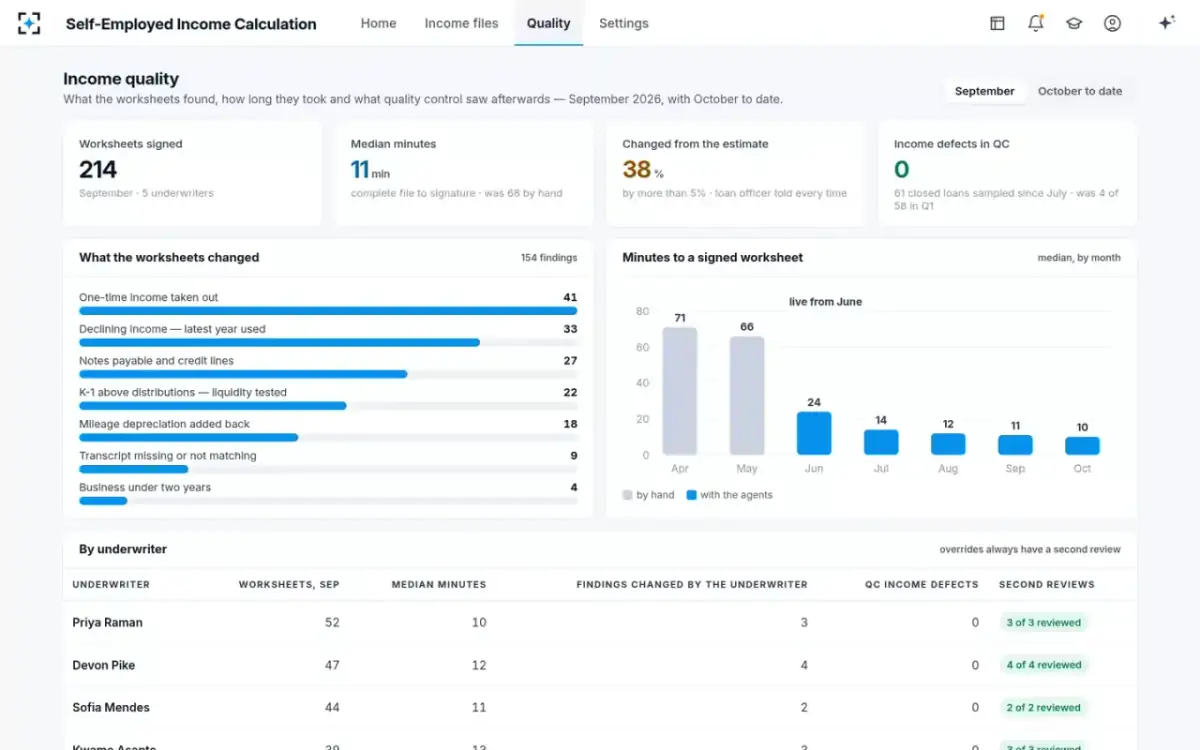This screenshot has width=1200, height=750.
Task: Click "Transcript missing or not matching" label
Action: (168, 456)
